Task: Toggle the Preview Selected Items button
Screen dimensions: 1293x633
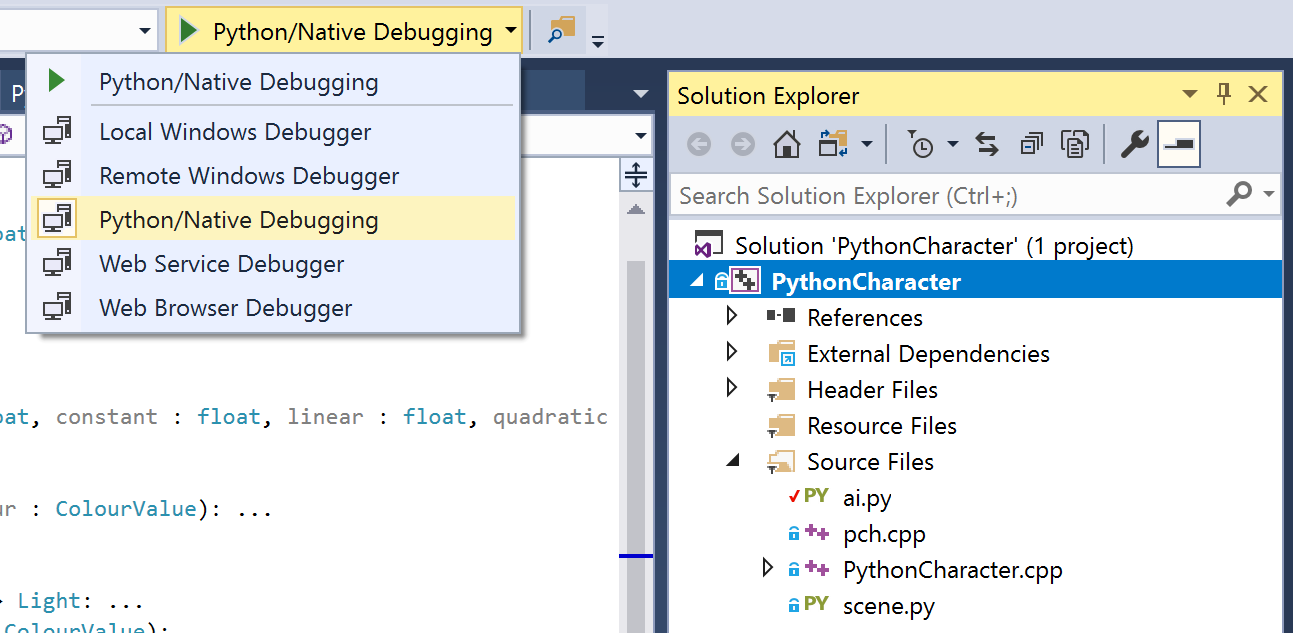Action: pyautogui.click(x=1179, y=146)
